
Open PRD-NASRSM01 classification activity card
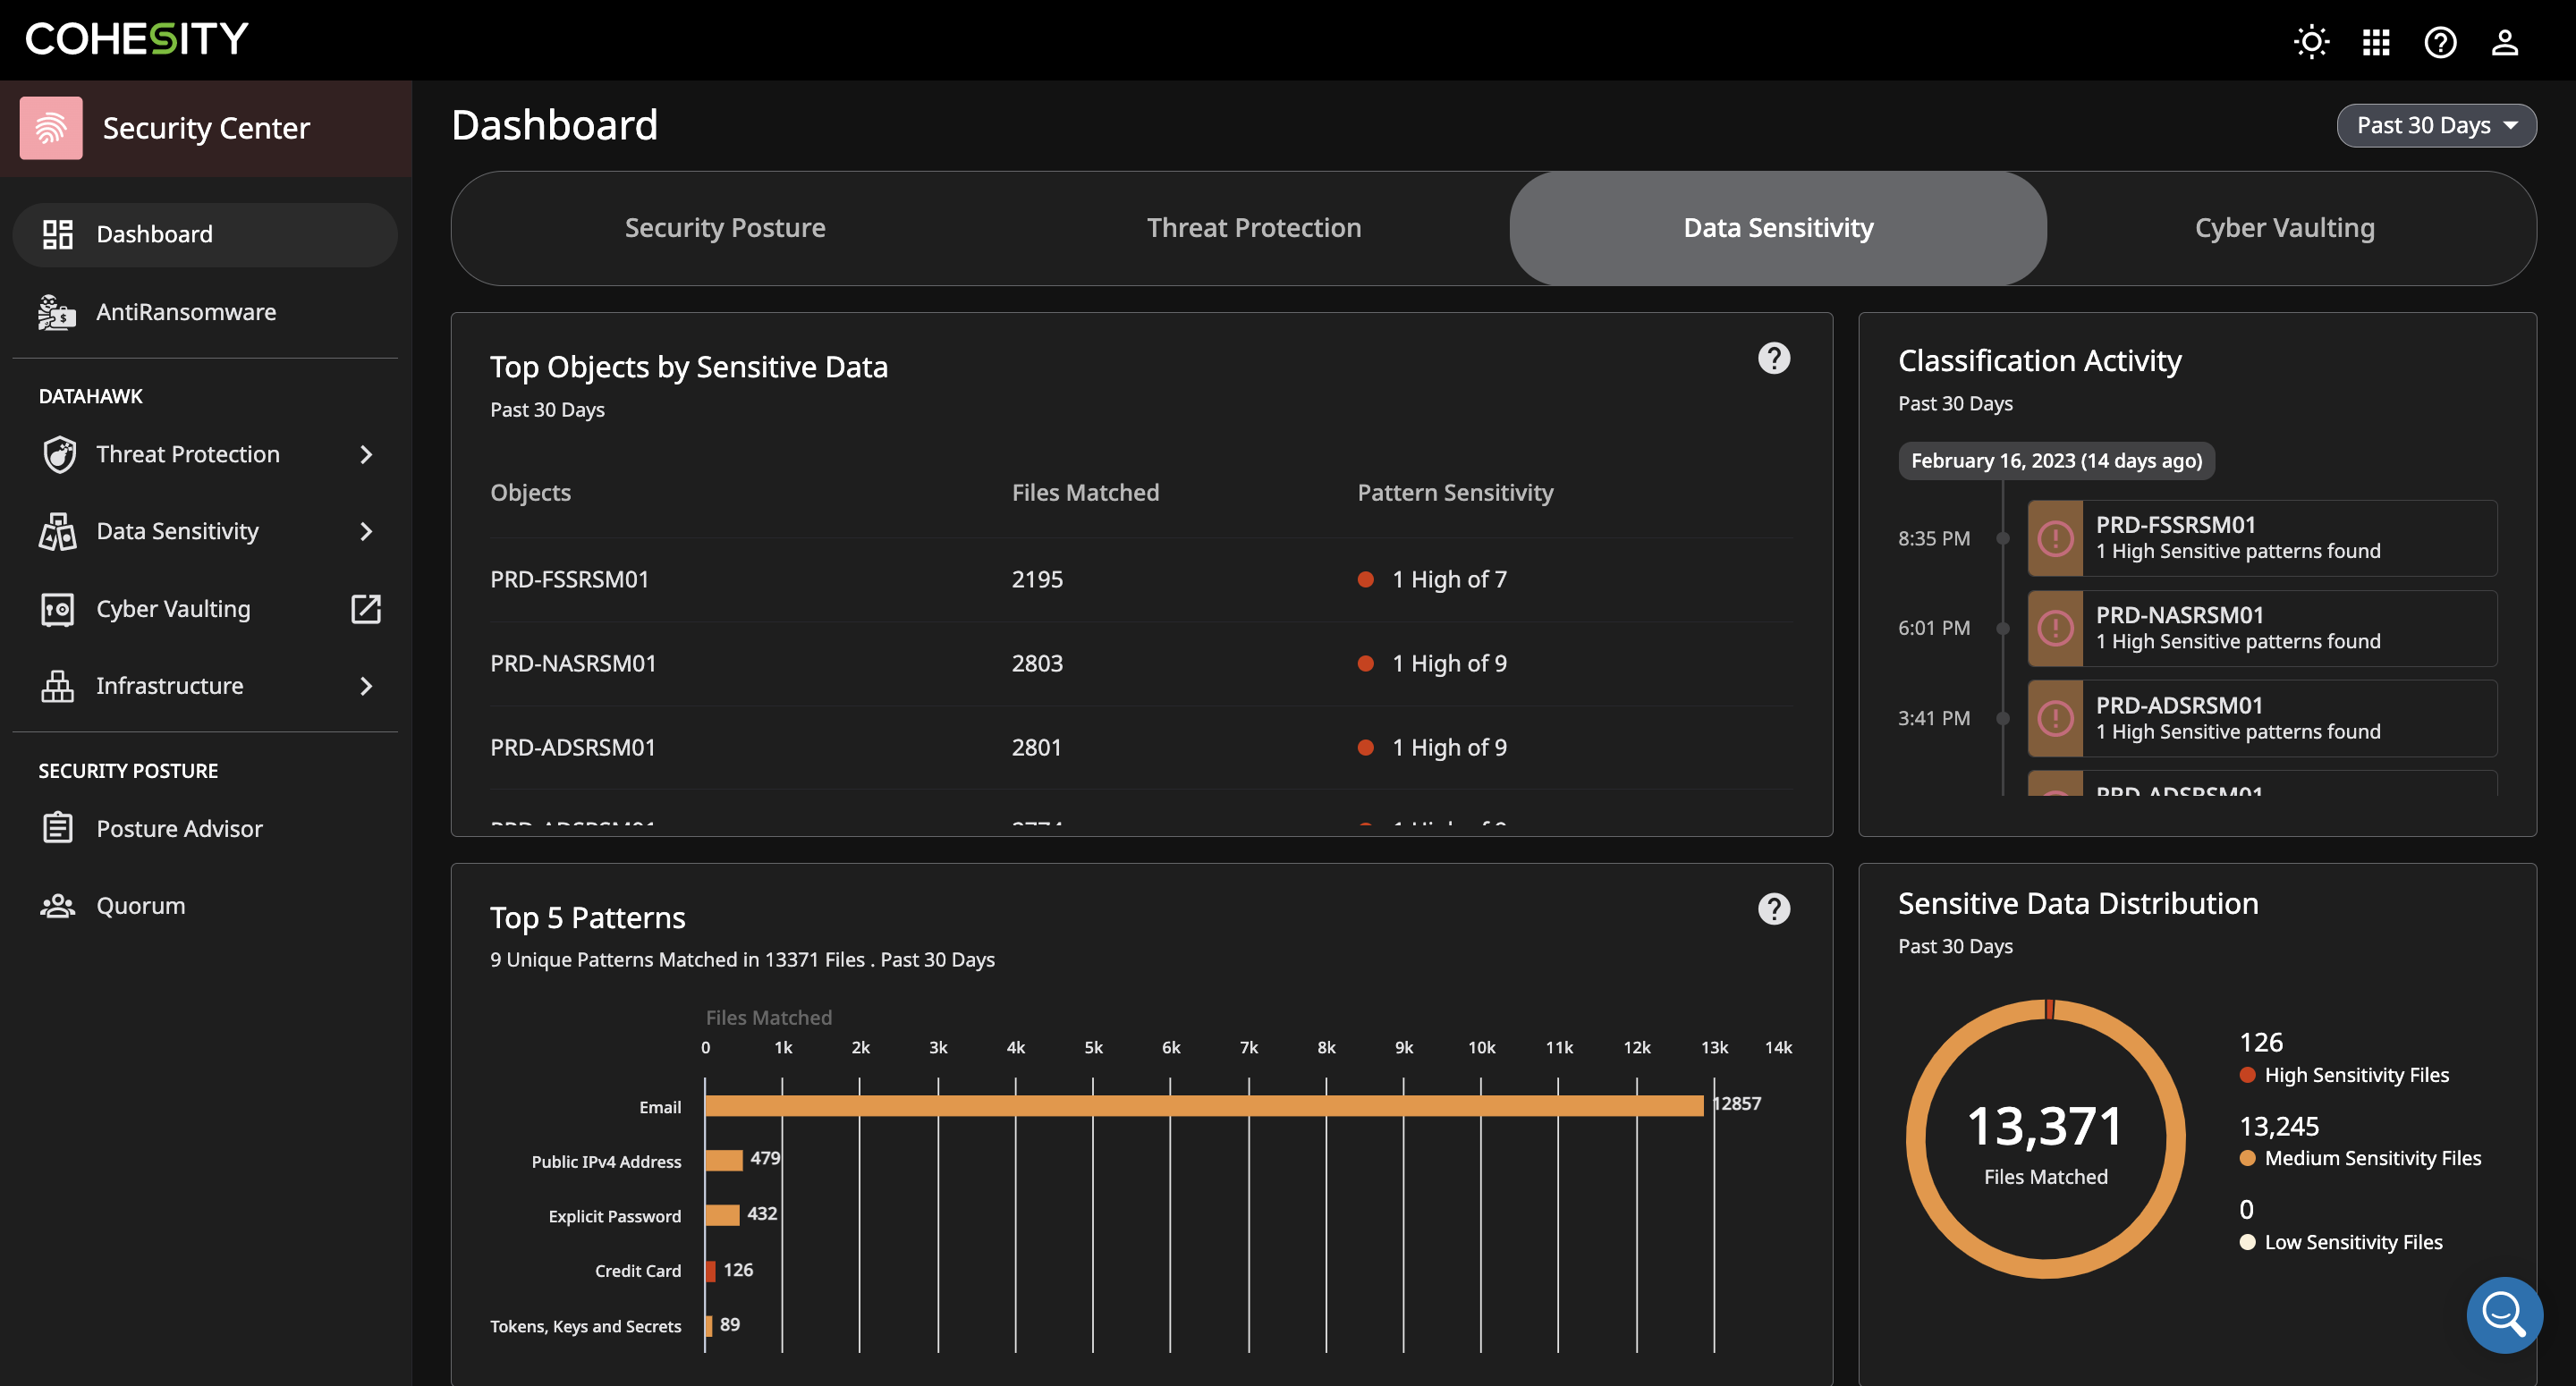pyautogui.click(x=2262, y=628)
